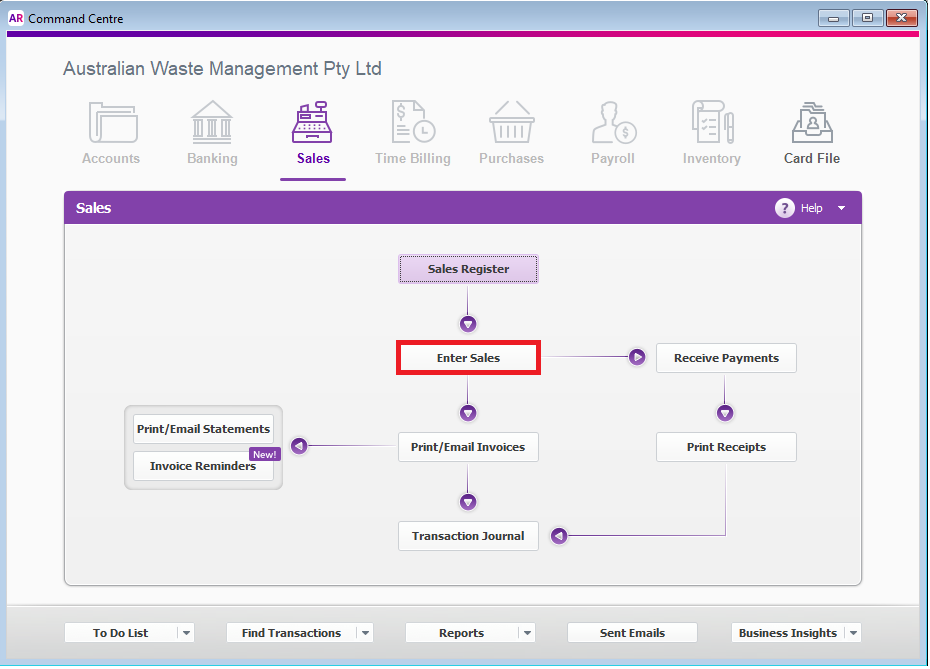
Task: Click the Help question mark icon
Action: (784, 208)
